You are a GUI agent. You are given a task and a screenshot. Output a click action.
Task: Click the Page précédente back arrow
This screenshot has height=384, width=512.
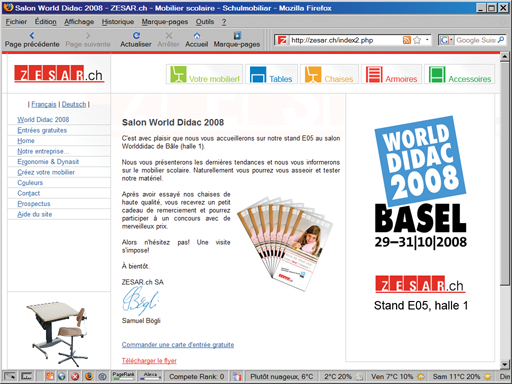[x=32, y=35]
